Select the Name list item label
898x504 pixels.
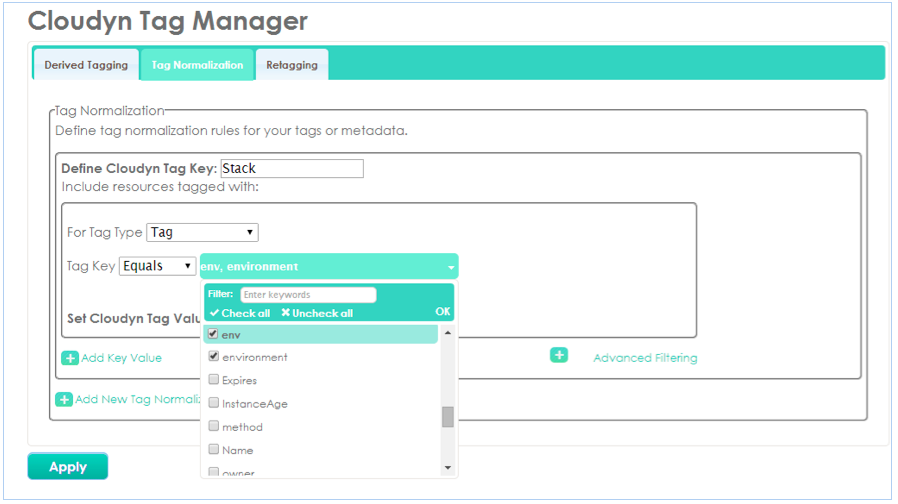238,450
